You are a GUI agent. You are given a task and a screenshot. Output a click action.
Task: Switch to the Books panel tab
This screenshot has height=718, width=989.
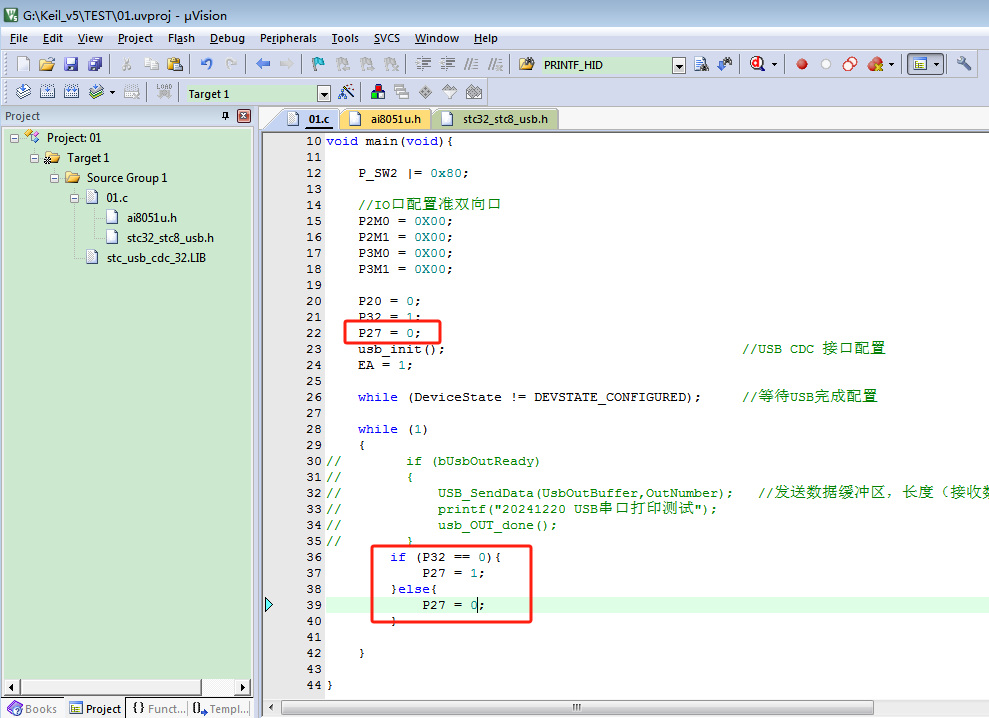click(33, 709)
